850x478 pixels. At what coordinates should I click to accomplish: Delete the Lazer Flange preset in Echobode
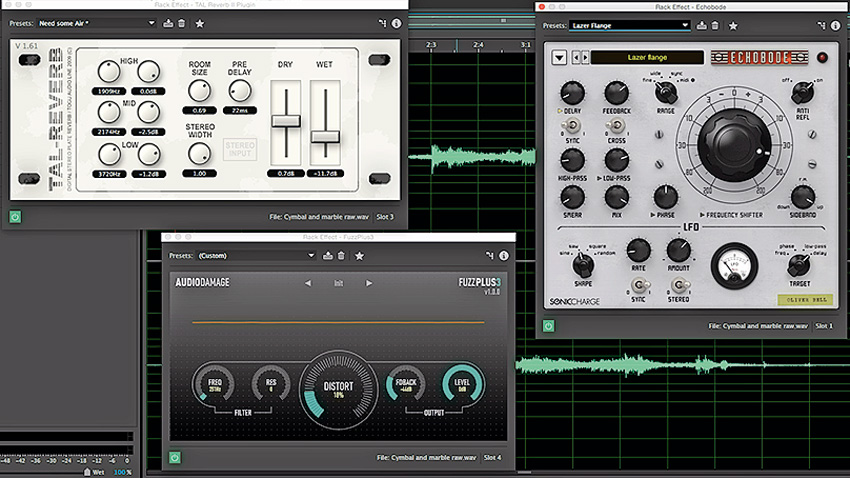[x=716, y=25]
